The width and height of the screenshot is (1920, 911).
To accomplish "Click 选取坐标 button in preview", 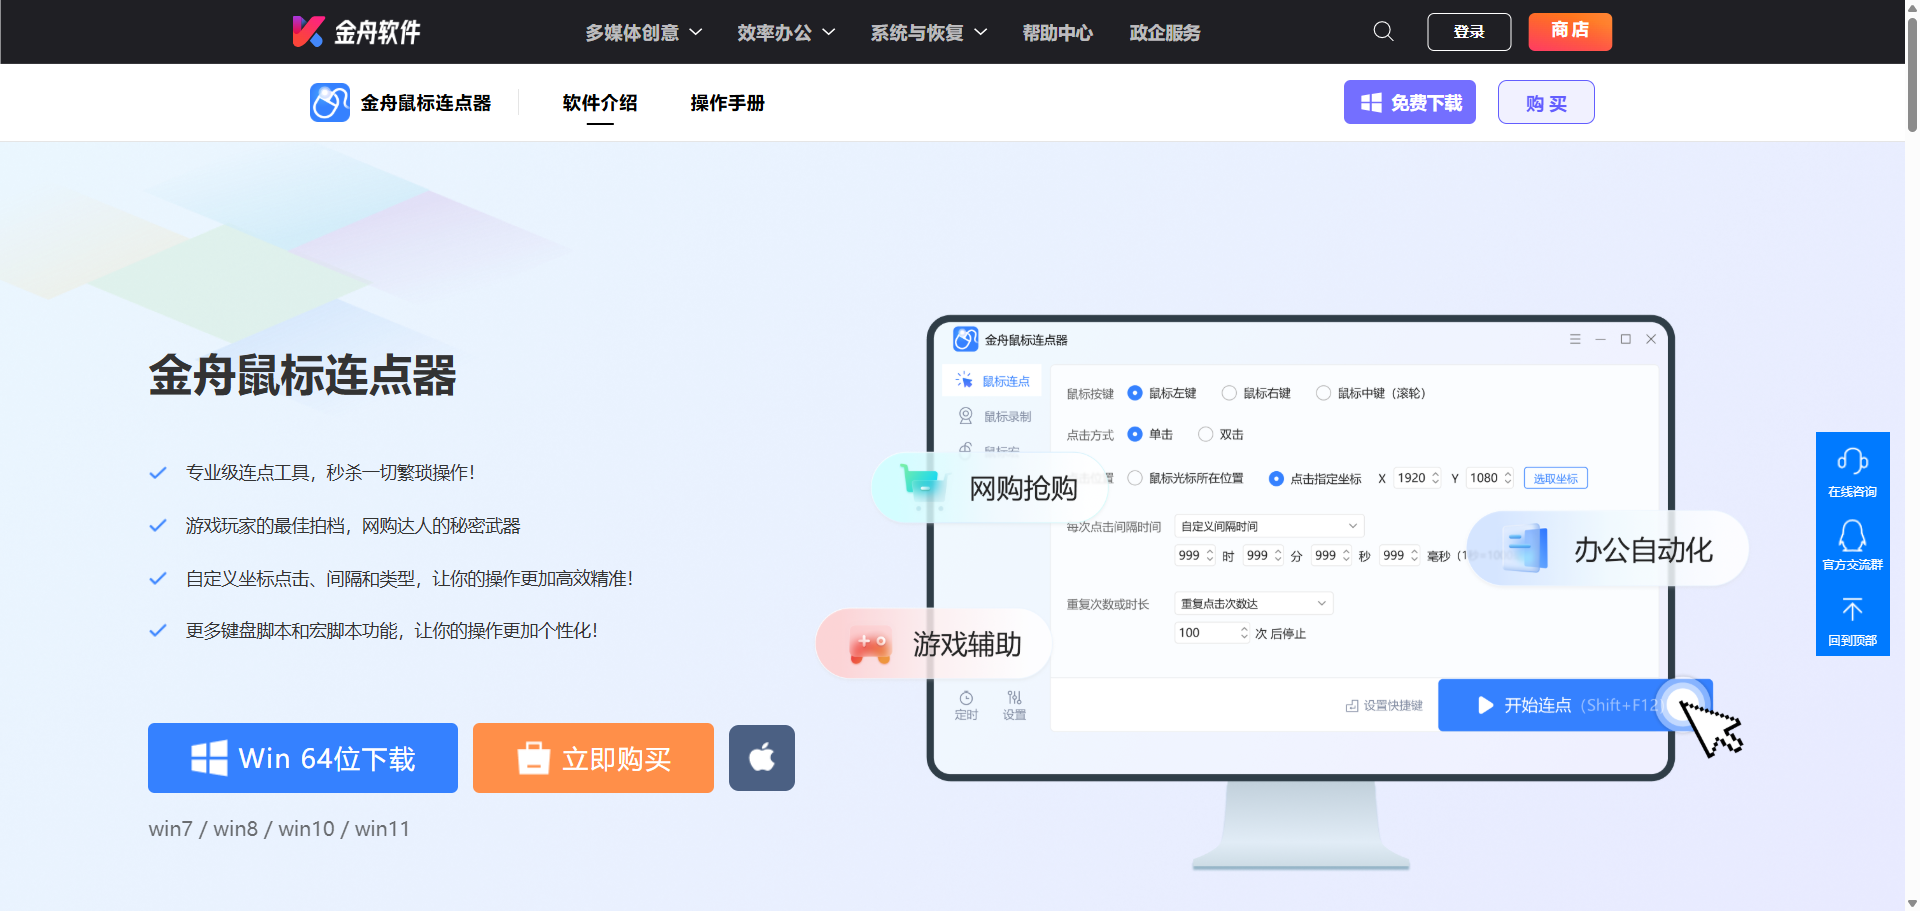I will point(1555,478).
